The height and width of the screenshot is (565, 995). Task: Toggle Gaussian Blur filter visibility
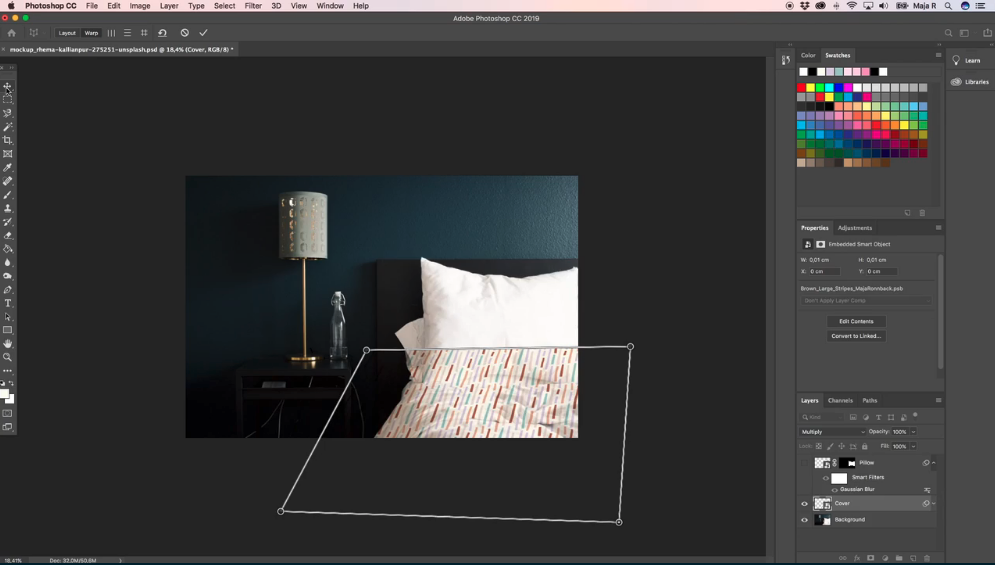834,490
